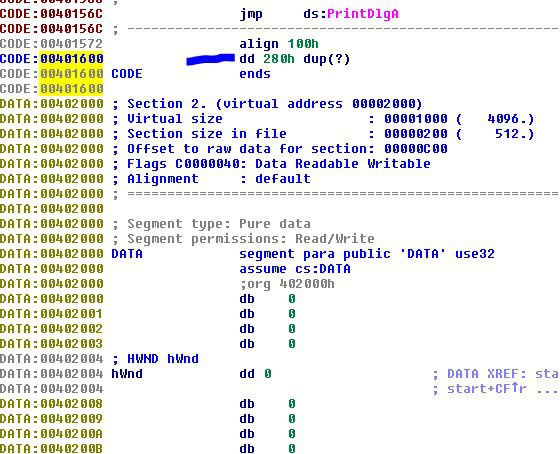560x454 pixels.
Task: Click the db 0 entry at 0040200B
Action: coord(267,449)
